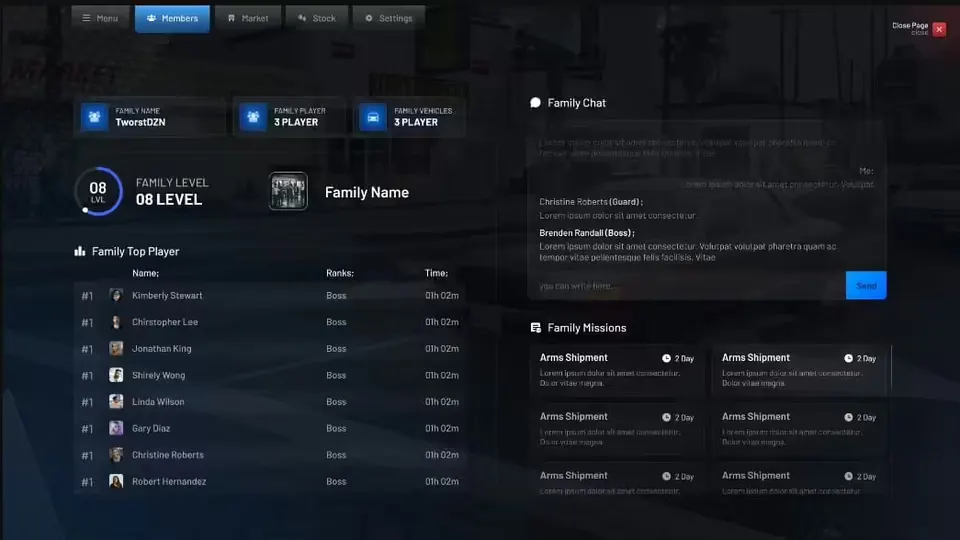Click Christine Roberts in the top player list
This screenshot has height=540, width=960.
click(x=168, y=455)
